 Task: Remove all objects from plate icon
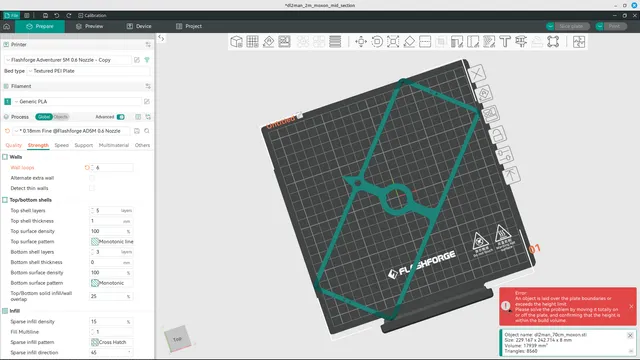pos(476,74)
